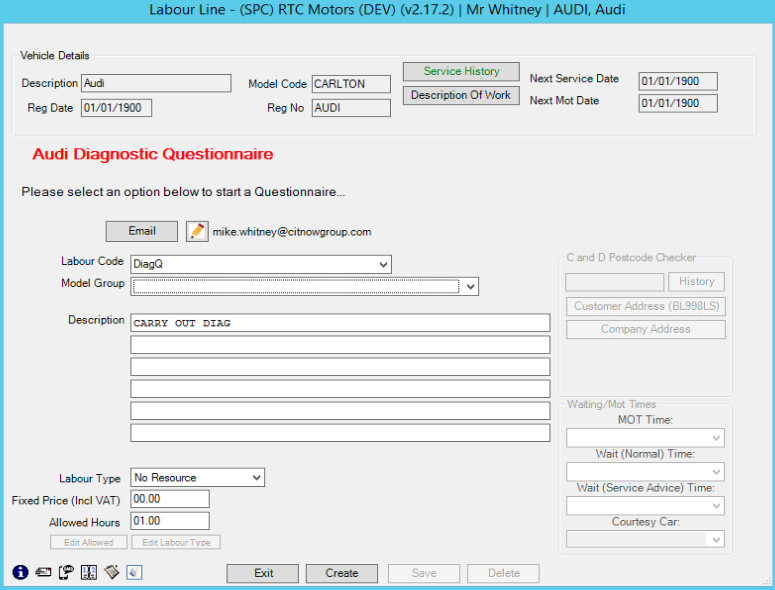This screenshot has width=775, height=590.
Task: Open the Wait (Service Advice) Time dropdown
Action: coord(716,506)
